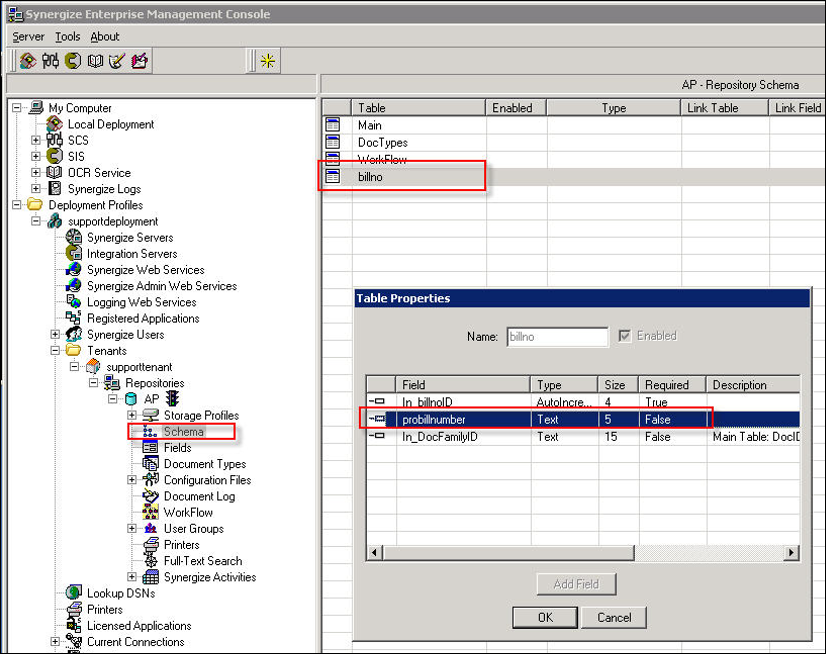Expand the SCS tree node
The width and height of the screenshot is (826, 654).
tap(36, 140)
